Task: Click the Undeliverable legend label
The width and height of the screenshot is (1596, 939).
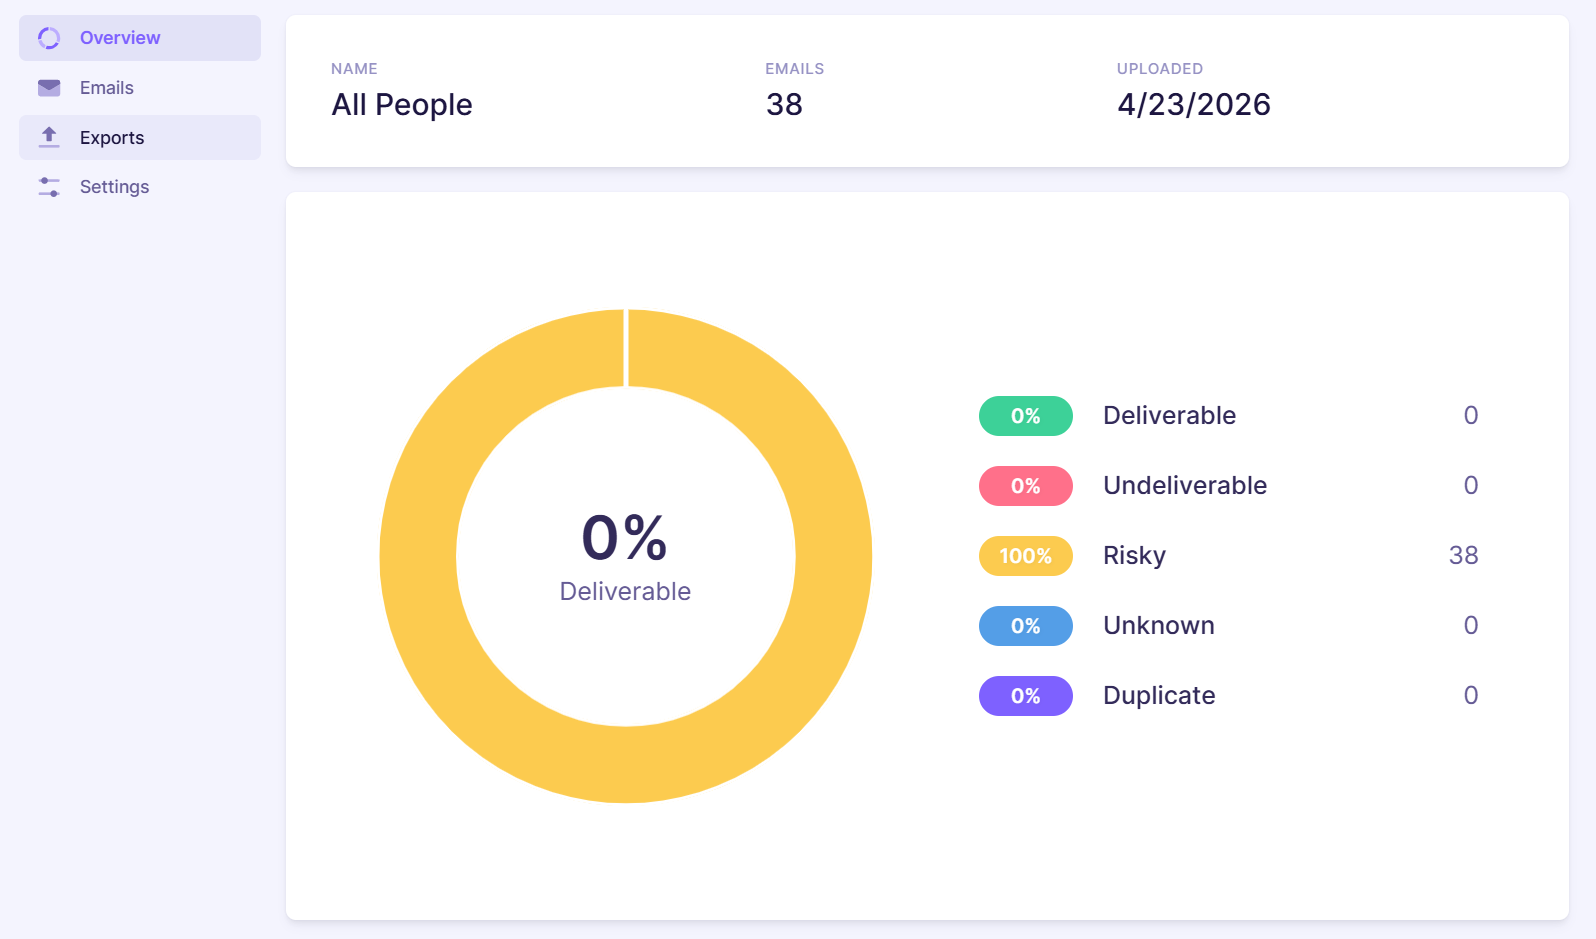Action: click(x=1185, y=486)
